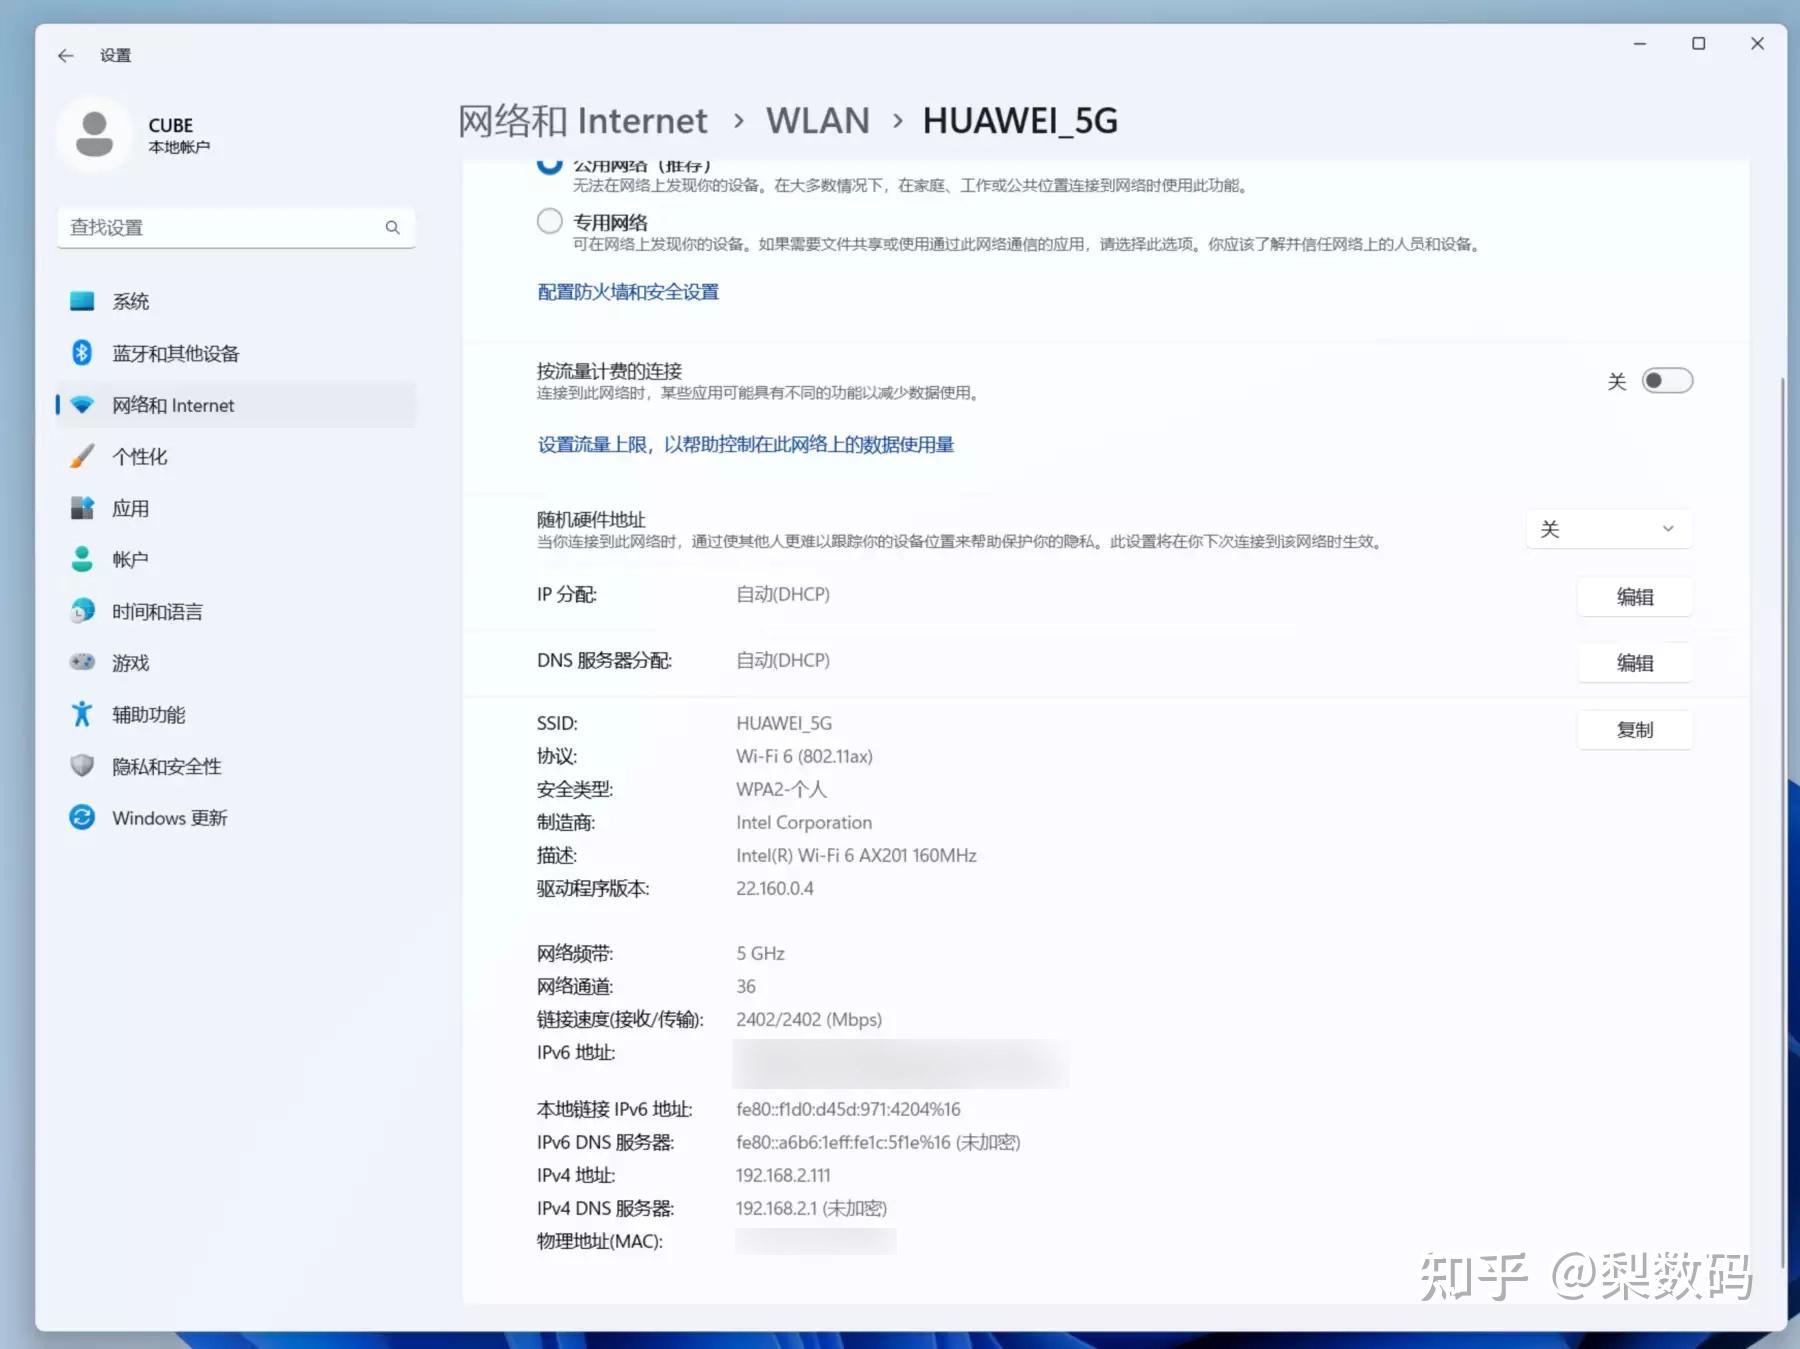The width and height of the screenshot is (1800, 1349).
Task: Go to 网络和 Internet breadcrumb
Action: [582, 120]
